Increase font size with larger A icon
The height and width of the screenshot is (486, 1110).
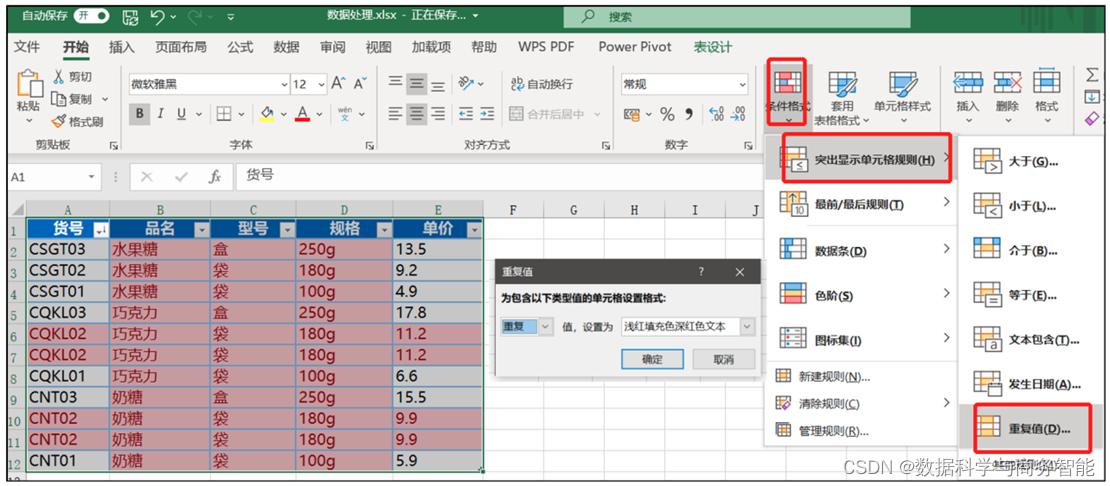point(338,83)
